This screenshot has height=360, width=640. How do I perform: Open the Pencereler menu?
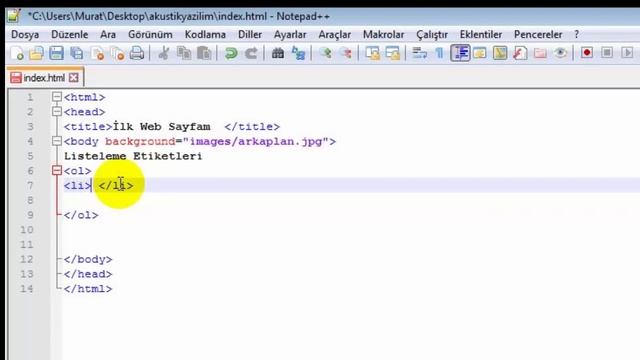point(538,35)
